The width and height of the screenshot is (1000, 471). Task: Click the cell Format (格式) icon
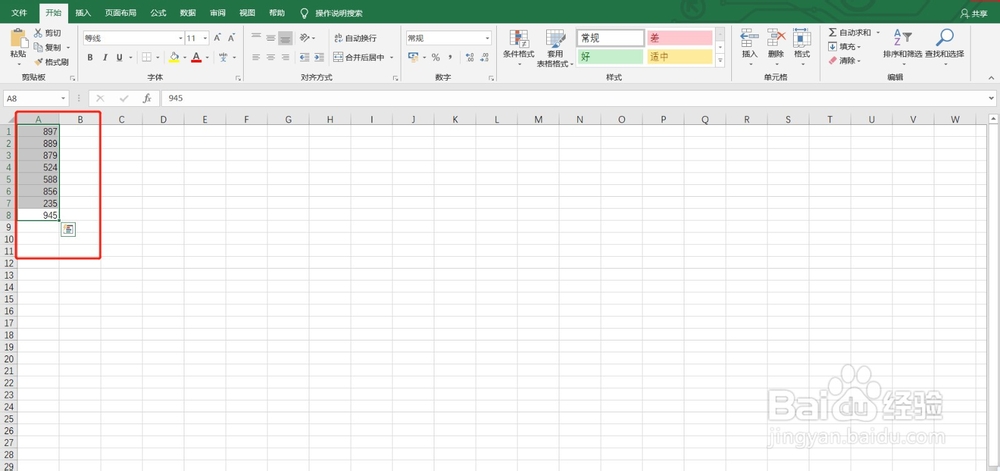802,38
